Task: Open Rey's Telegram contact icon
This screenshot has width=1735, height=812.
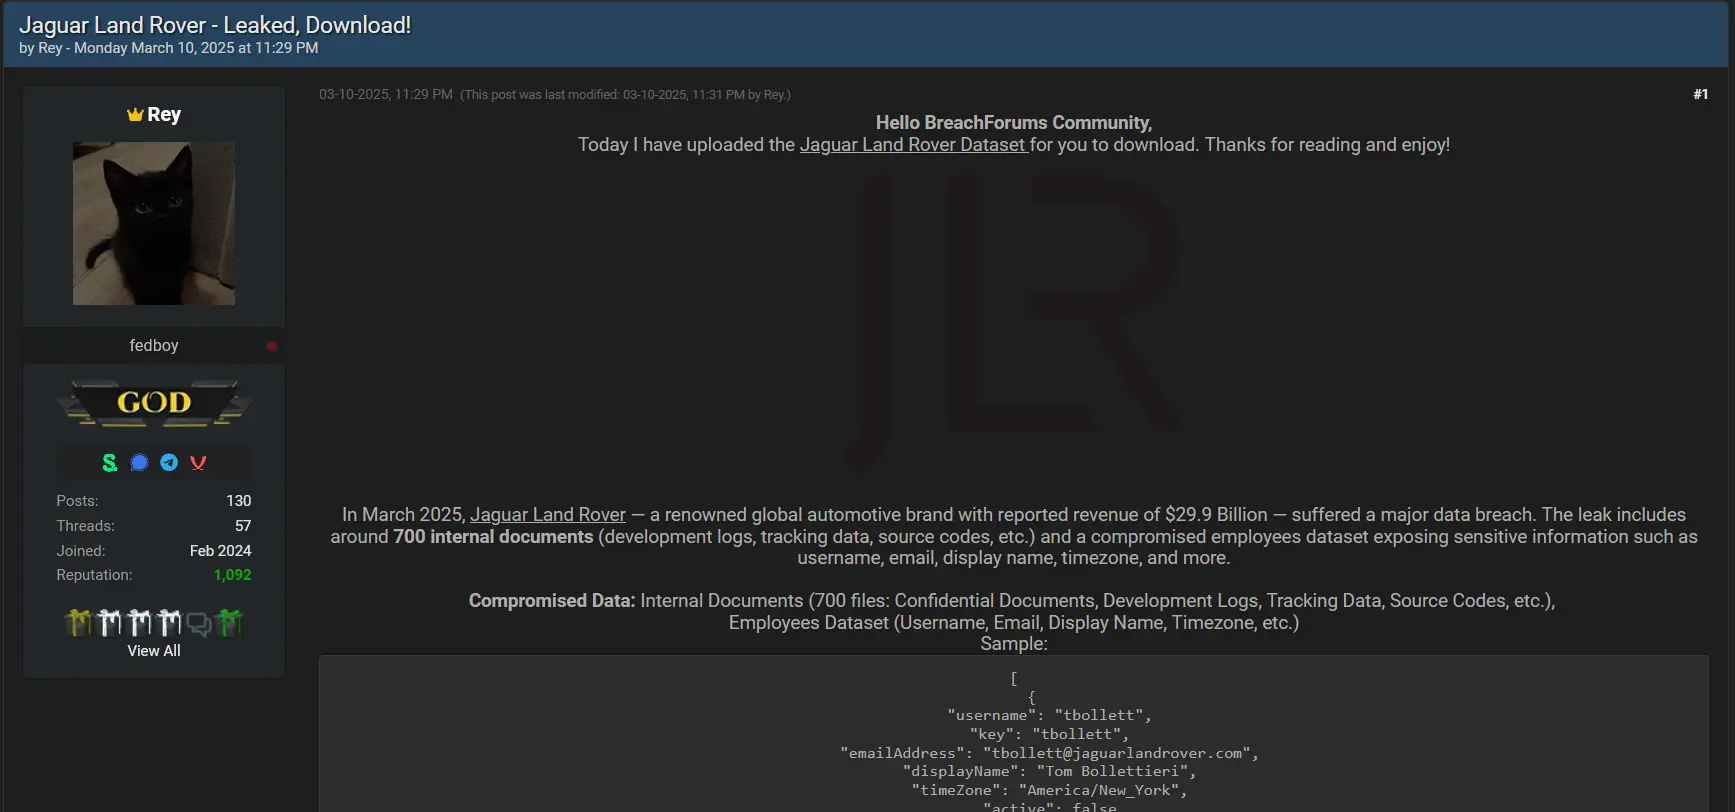Action: [x=169, y=462]
